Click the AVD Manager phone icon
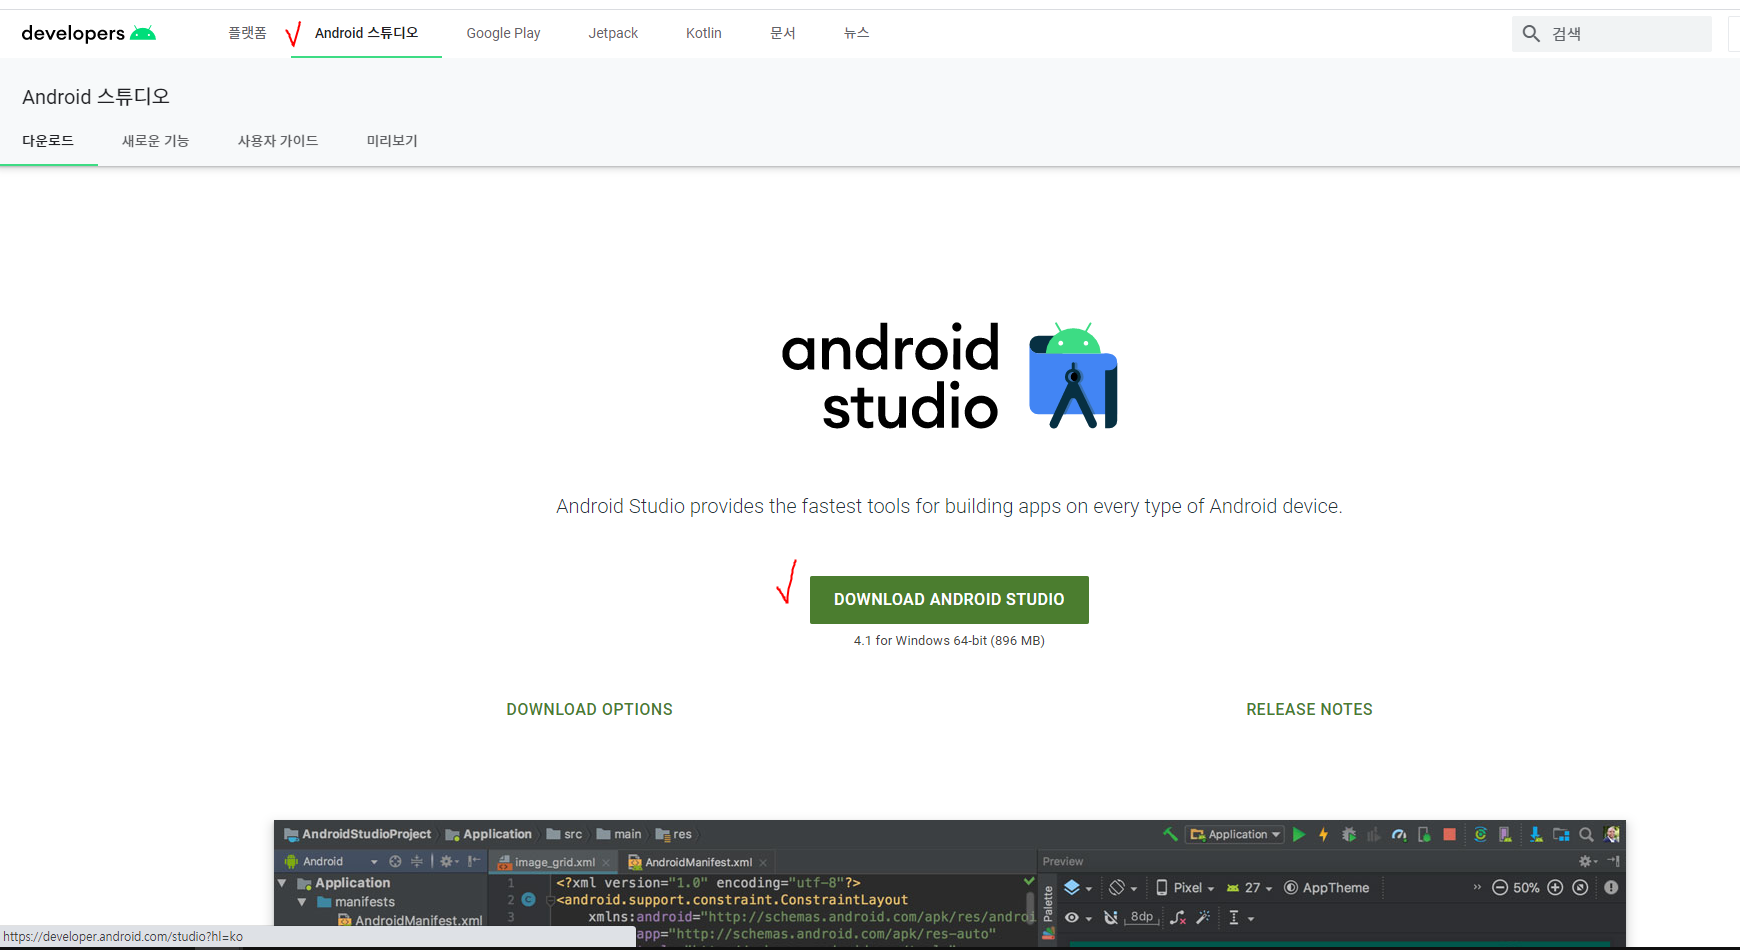Viewport: 1740px width, 950px height. 1505,834
